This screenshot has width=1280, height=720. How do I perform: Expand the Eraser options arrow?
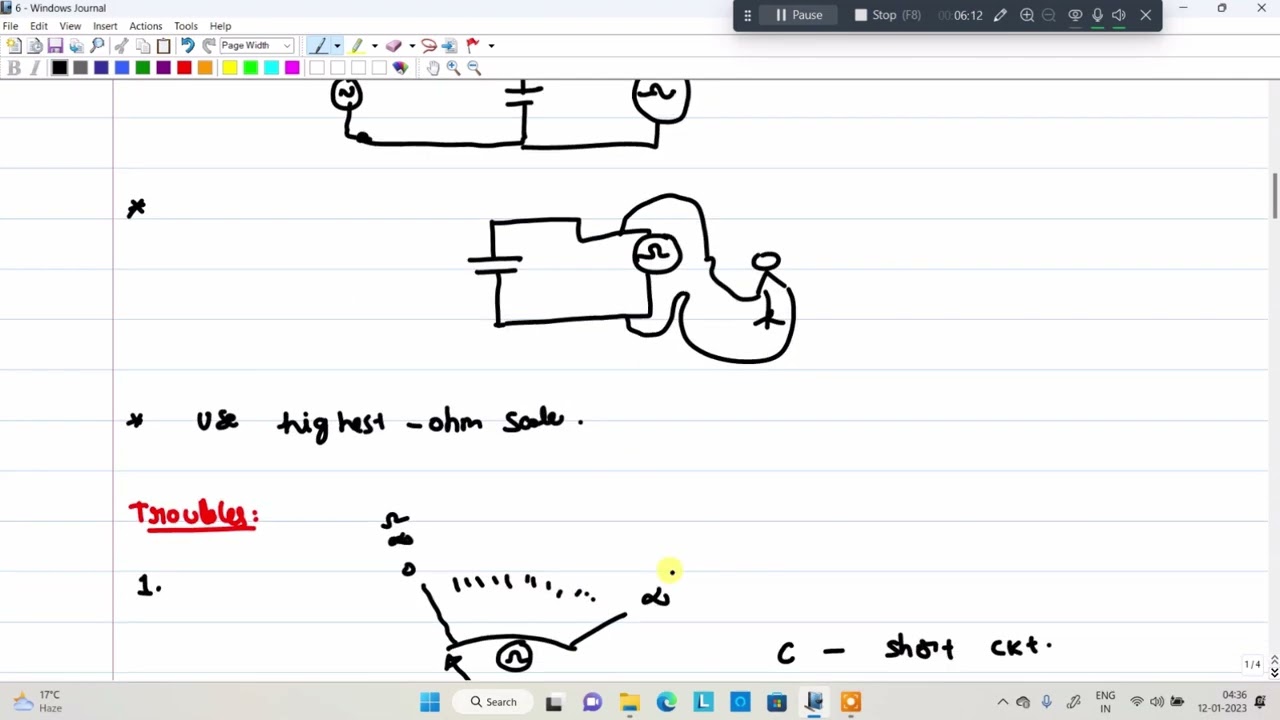point(411,46)
